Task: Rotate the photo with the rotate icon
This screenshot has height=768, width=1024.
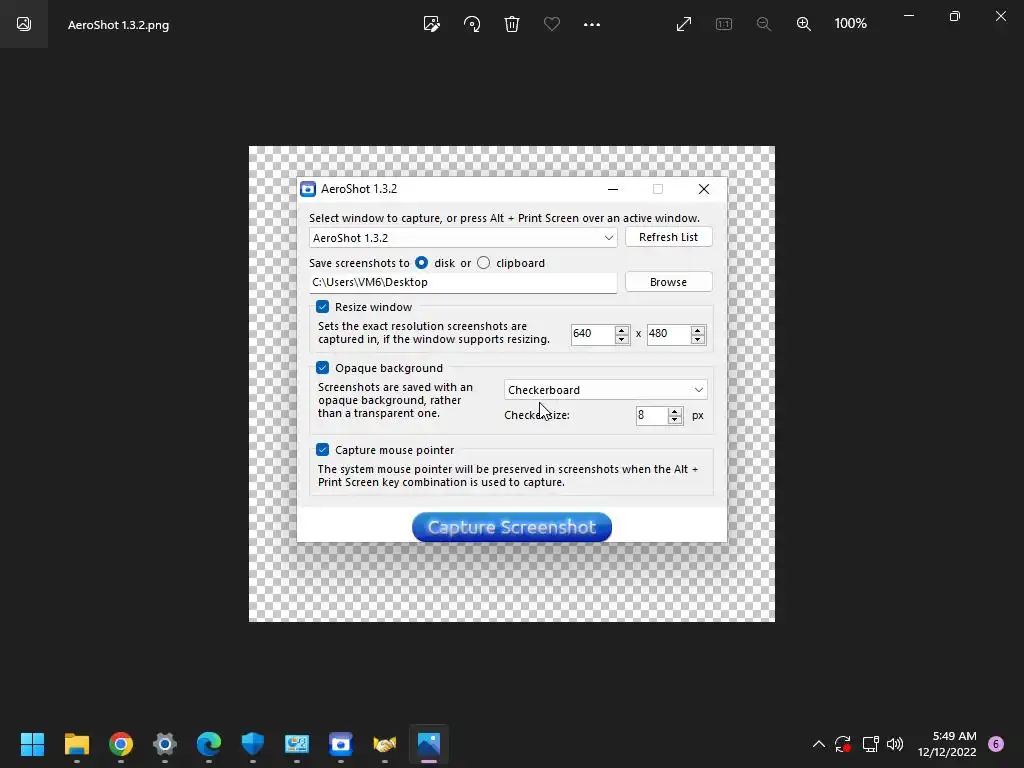Action: click(472, 24)
